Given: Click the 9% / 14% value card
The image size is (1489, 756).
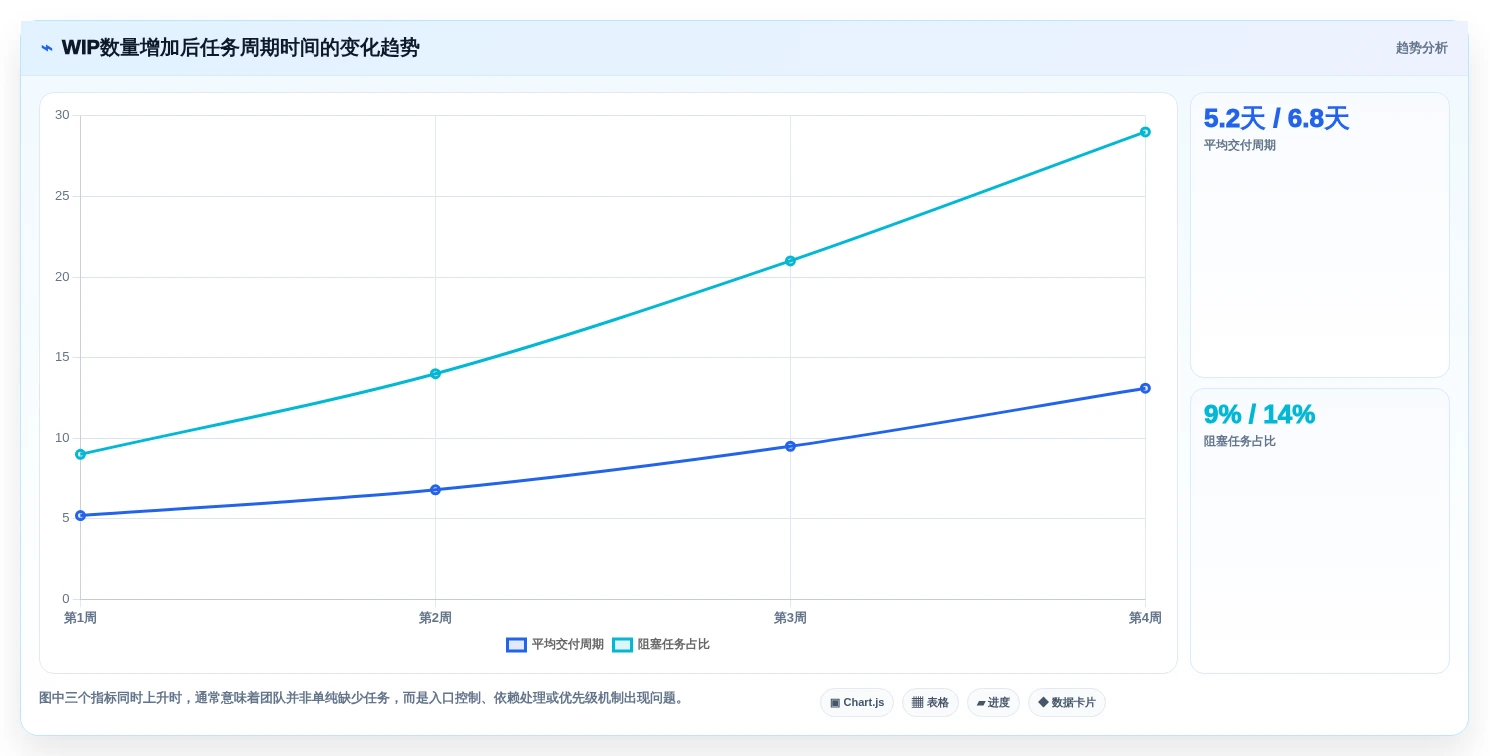Looking at the screenshot, I should pyautogui.click(x=1320, y=531).
